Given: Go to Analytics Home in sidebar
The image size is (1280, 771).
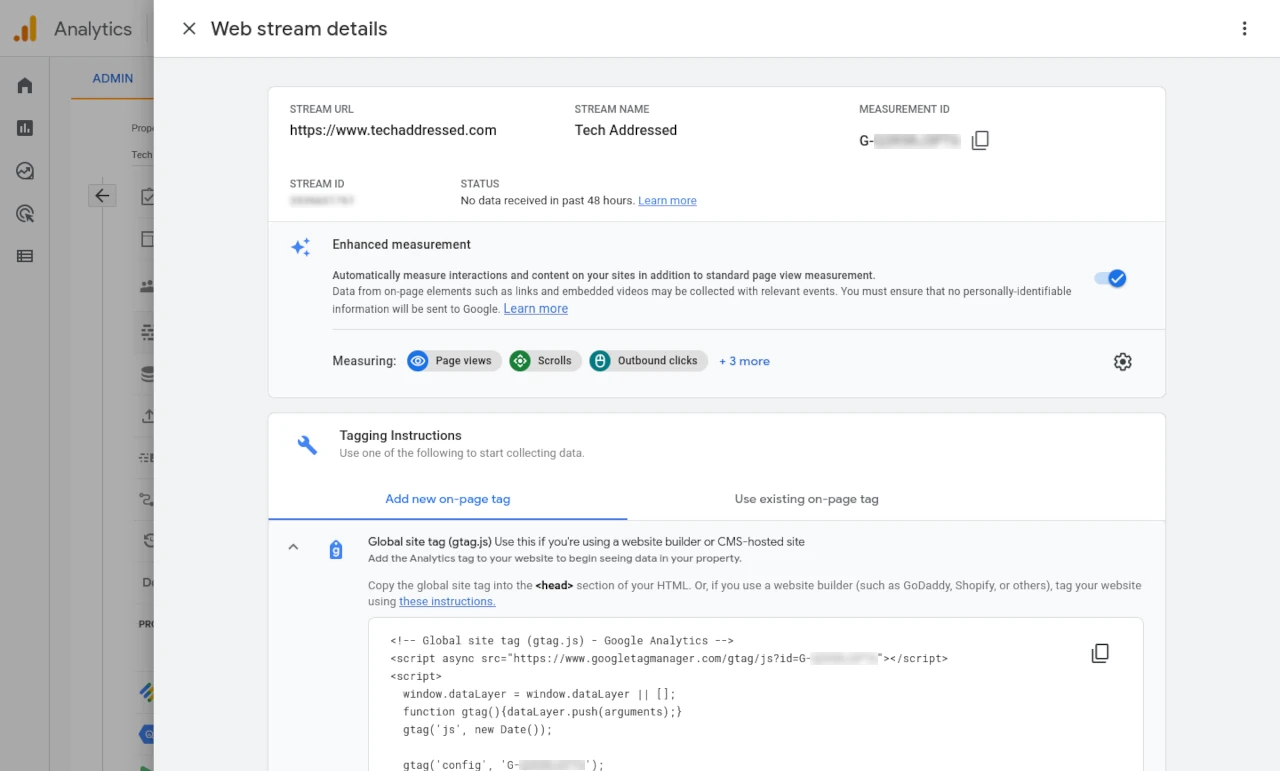Looking at the screenshot, I should point(25,85).
